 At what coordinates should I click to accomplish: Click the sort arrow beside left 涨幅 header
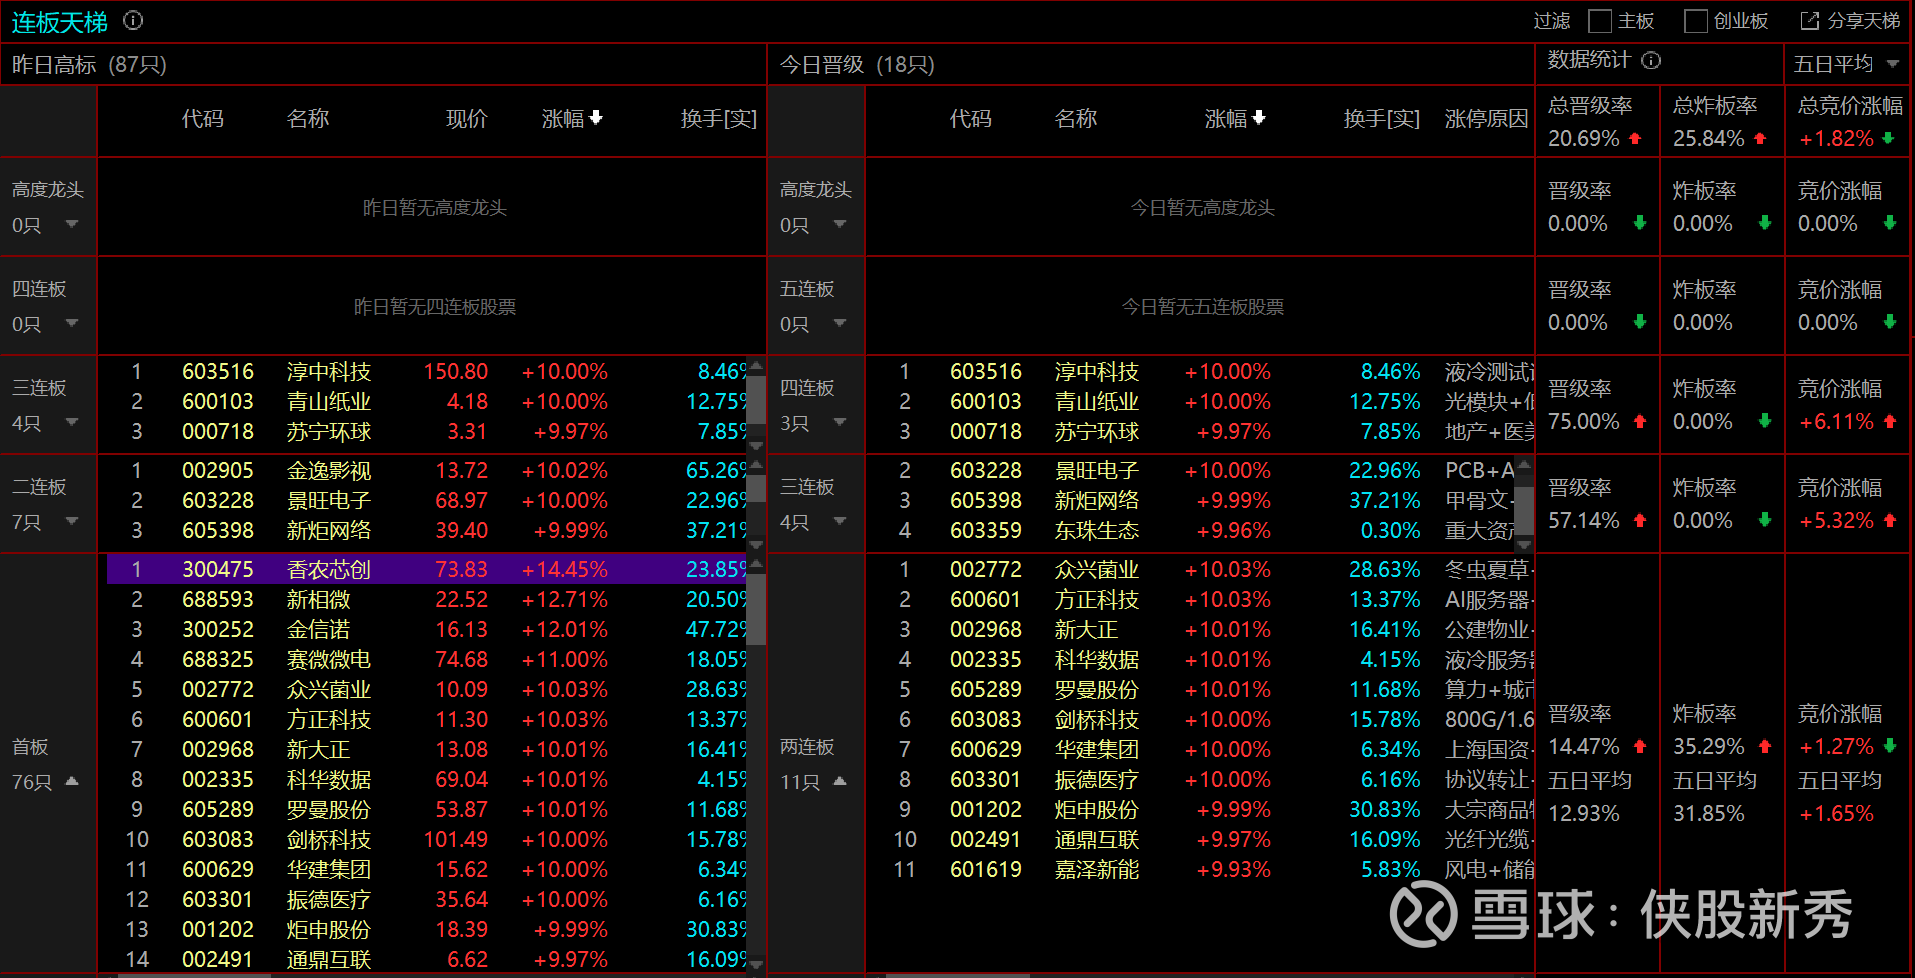[596, 118]
